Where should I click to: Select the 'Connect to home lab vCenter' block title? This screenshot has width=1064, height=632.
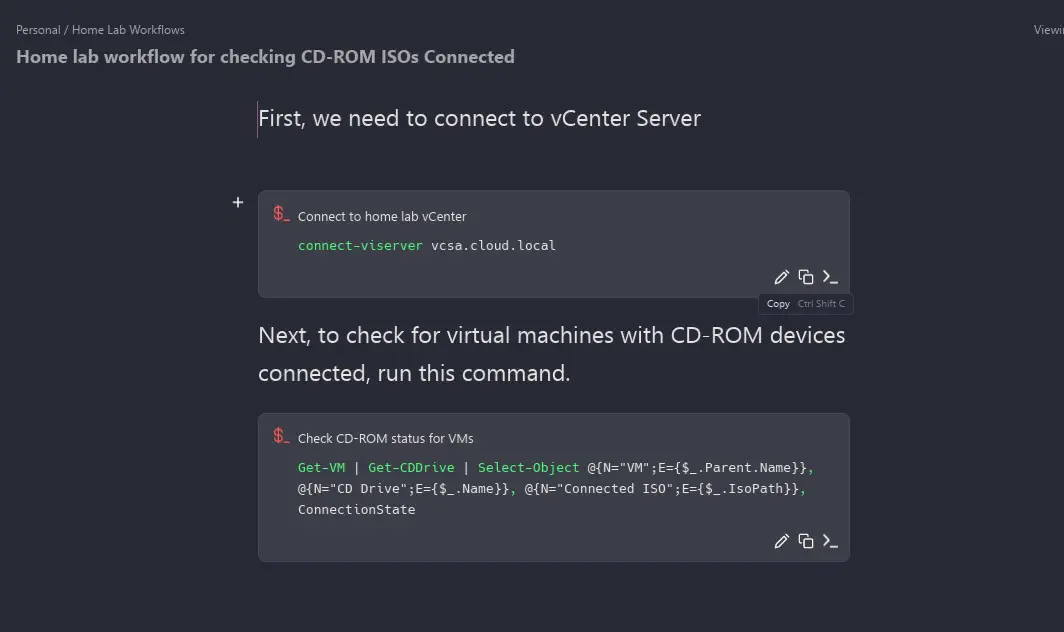coord(382,216)
